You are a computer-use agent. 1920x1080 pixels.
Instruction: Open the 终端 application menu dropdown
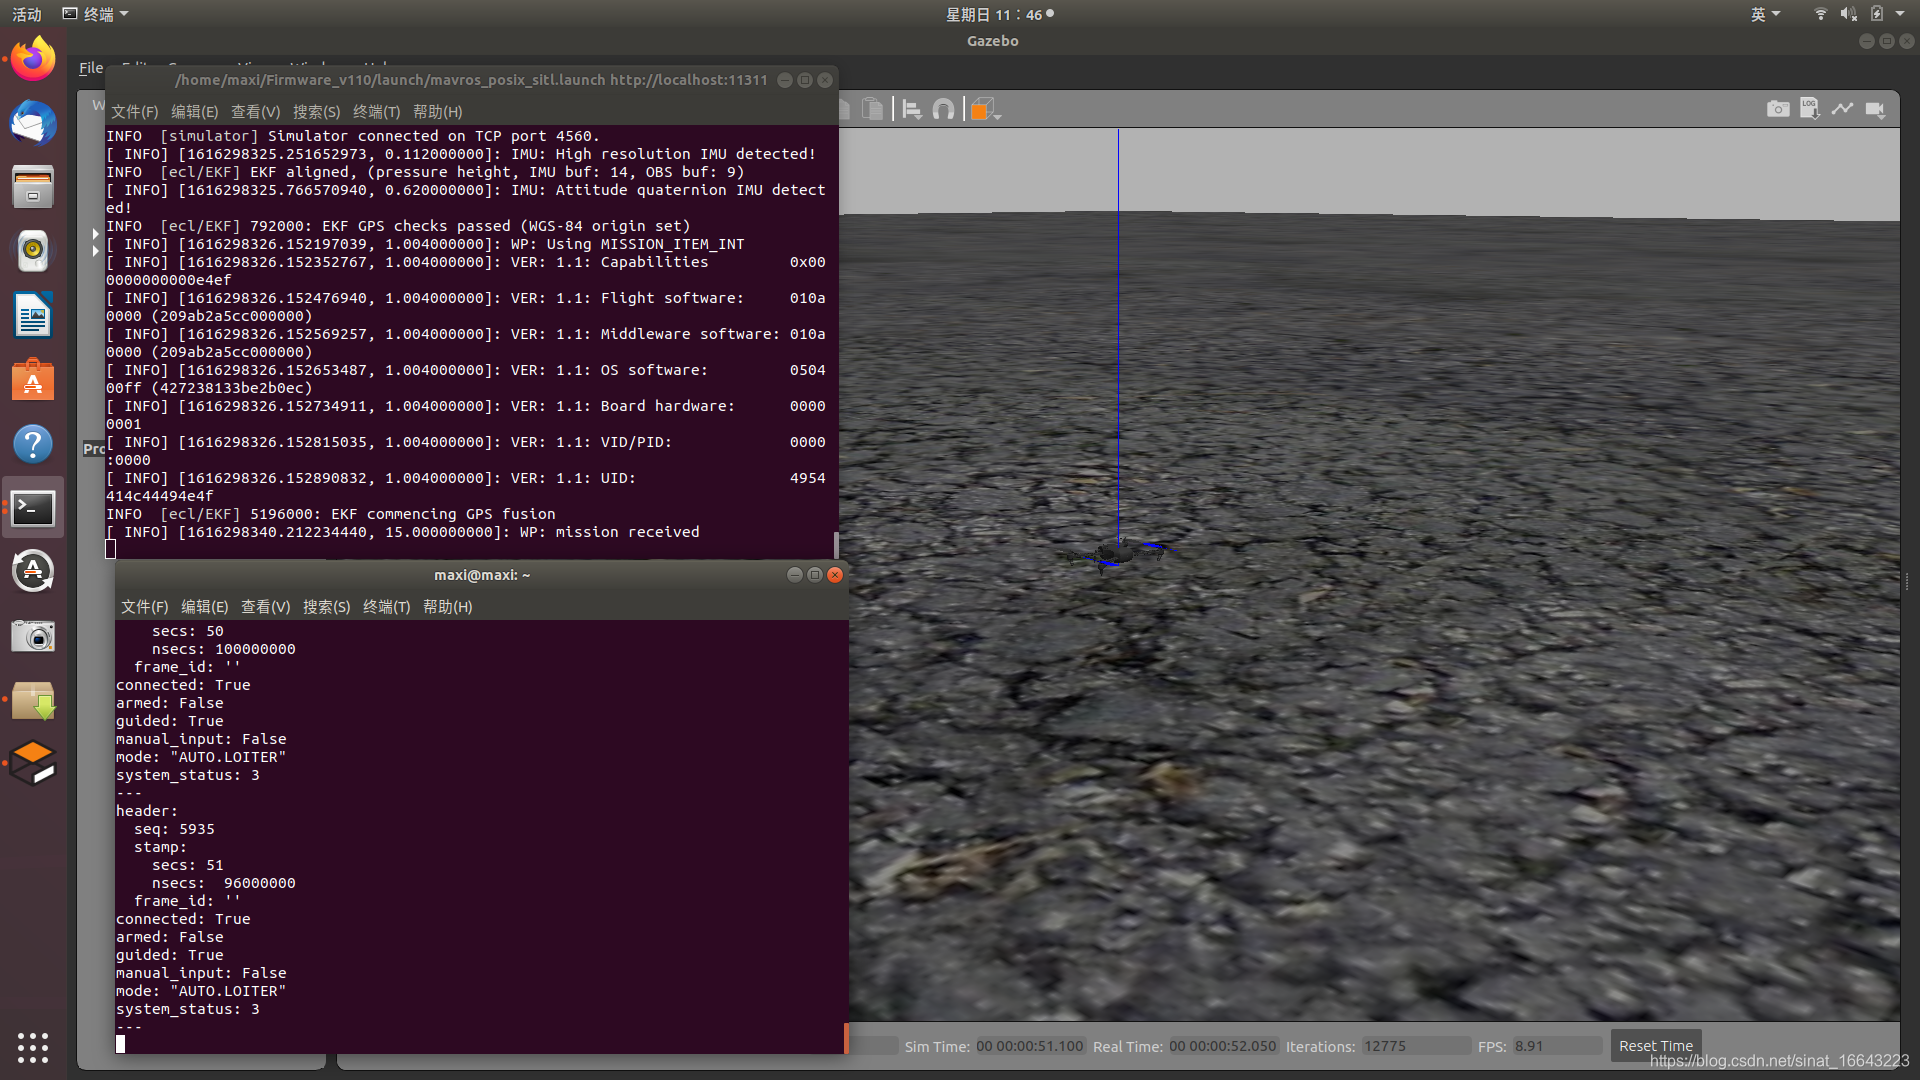[97, 14]
